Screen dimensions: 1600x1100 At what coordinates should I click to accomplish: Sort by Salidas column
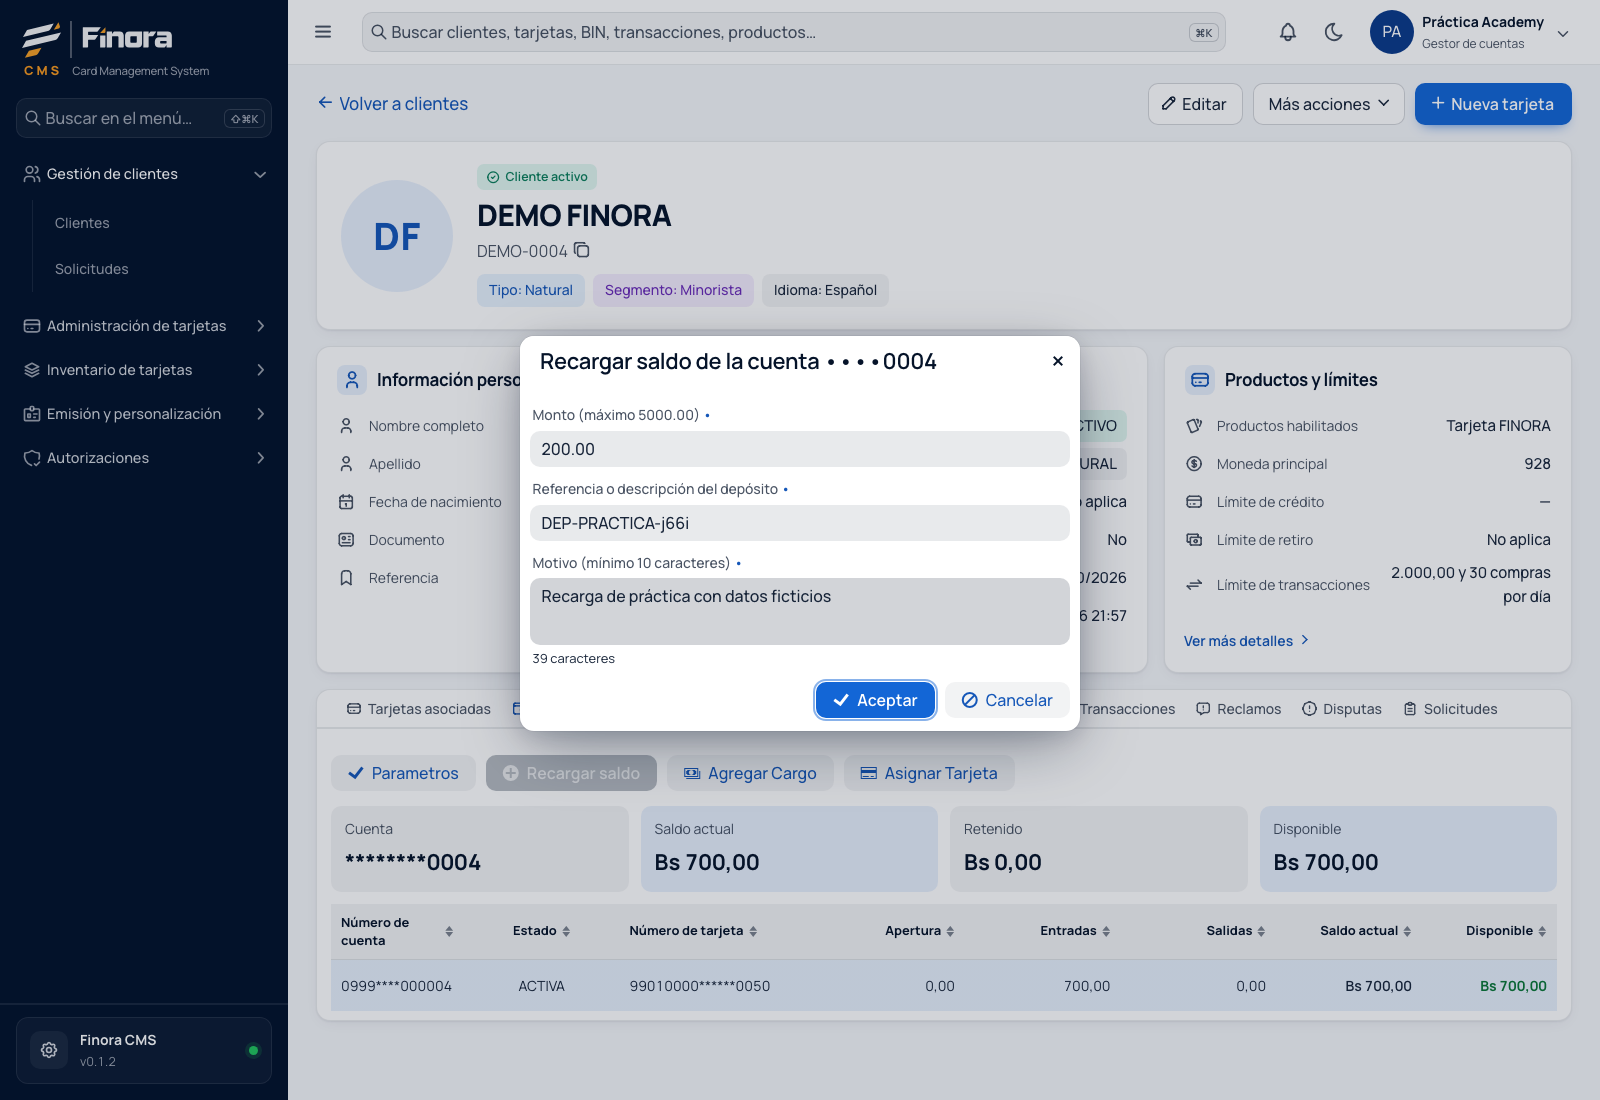1261,931
